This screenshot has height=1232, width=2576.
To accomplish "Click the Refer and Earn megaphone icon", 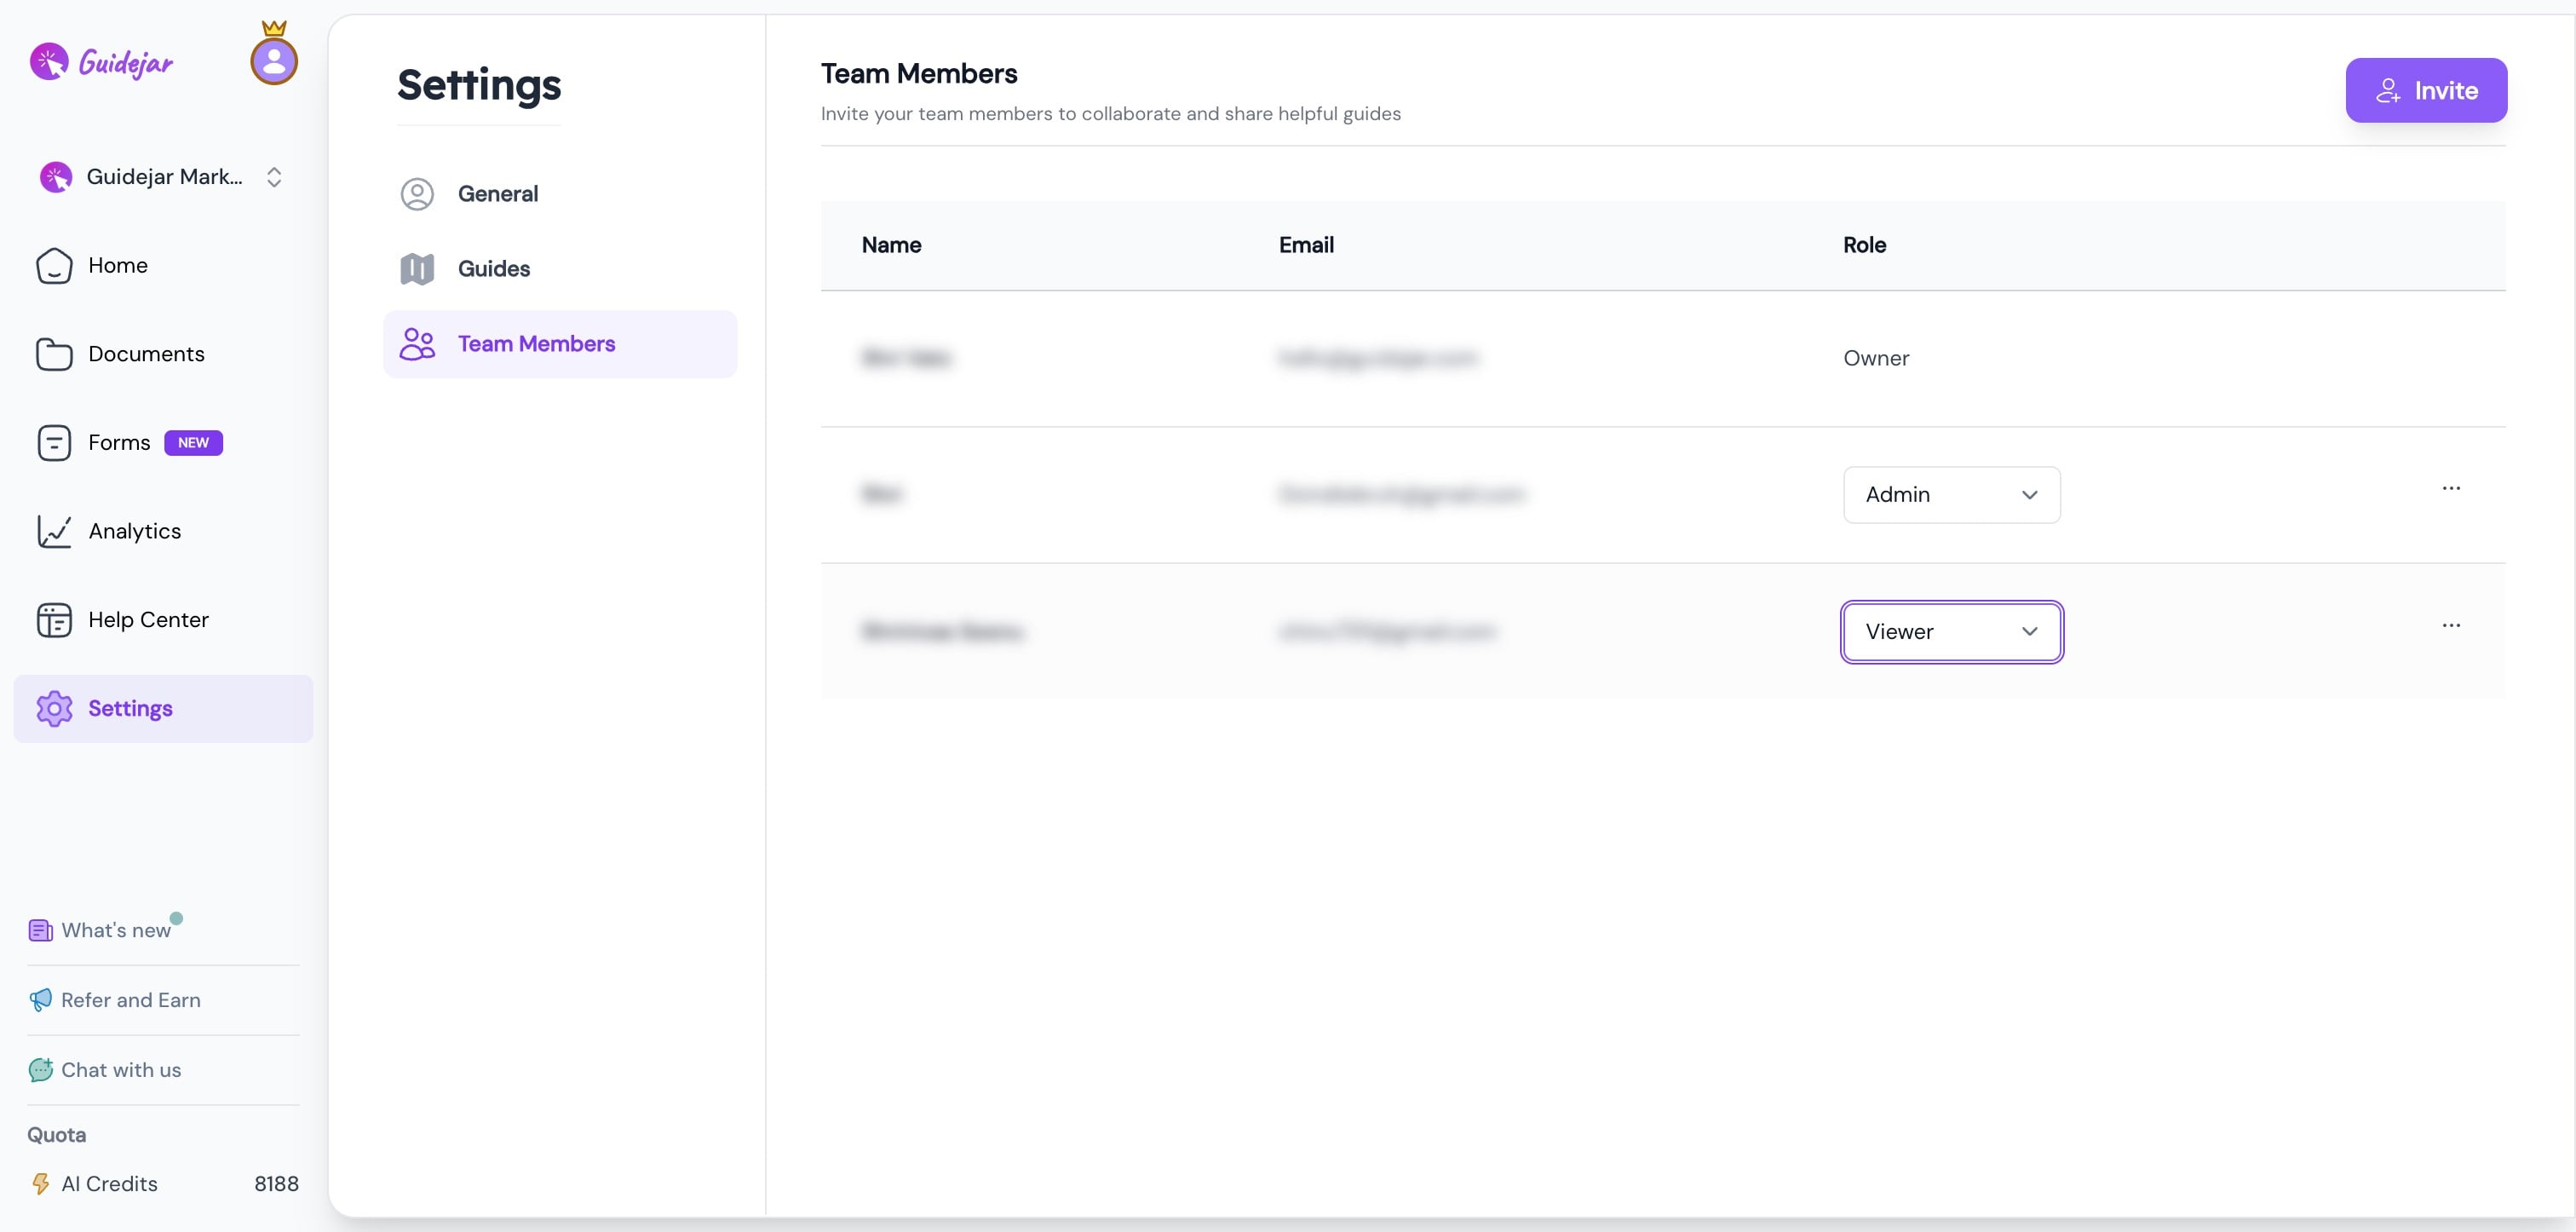I will point(40,1000).
